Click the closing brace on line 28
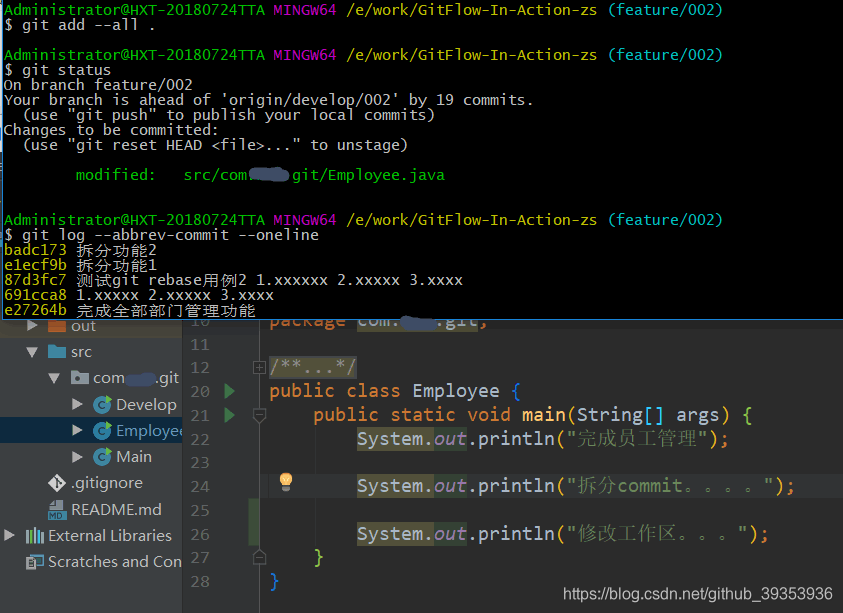 click(275, 581)
